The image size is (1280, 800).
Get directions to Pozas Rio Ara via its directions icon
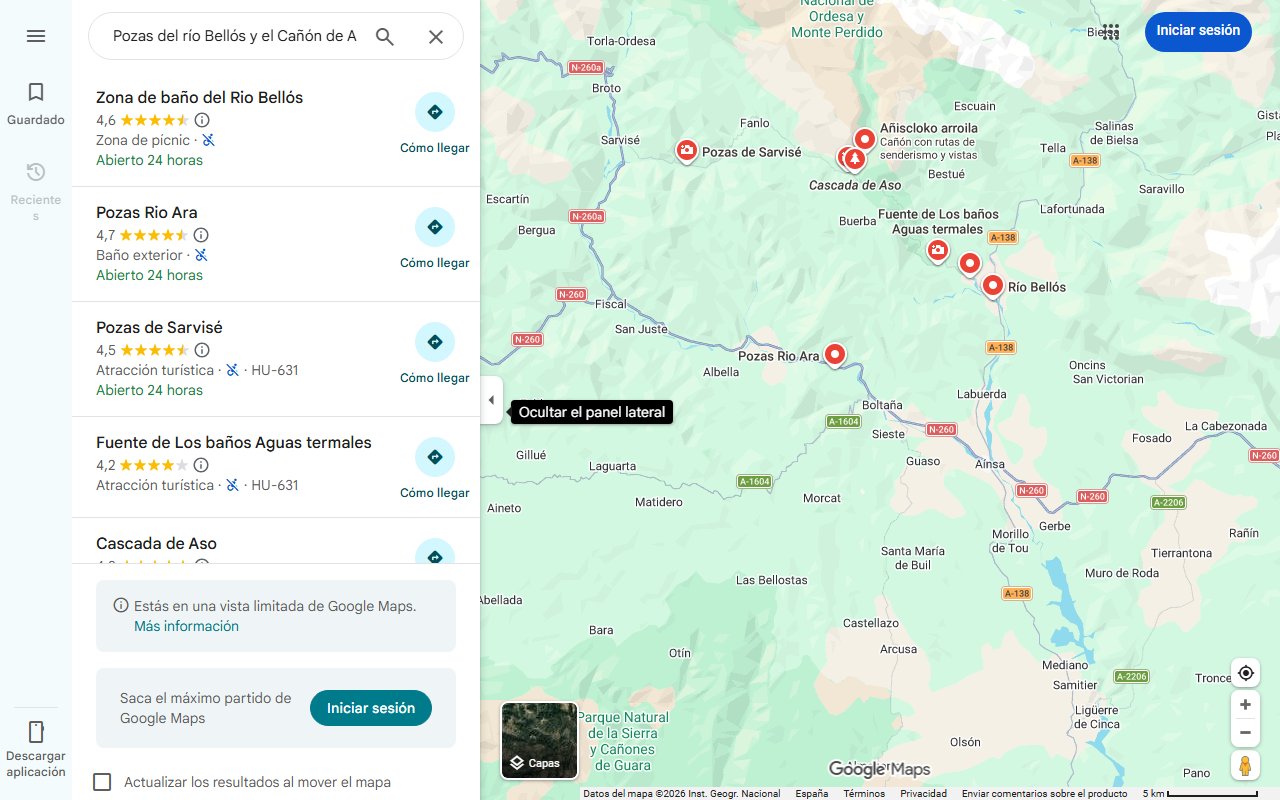(x=435, y=227)
